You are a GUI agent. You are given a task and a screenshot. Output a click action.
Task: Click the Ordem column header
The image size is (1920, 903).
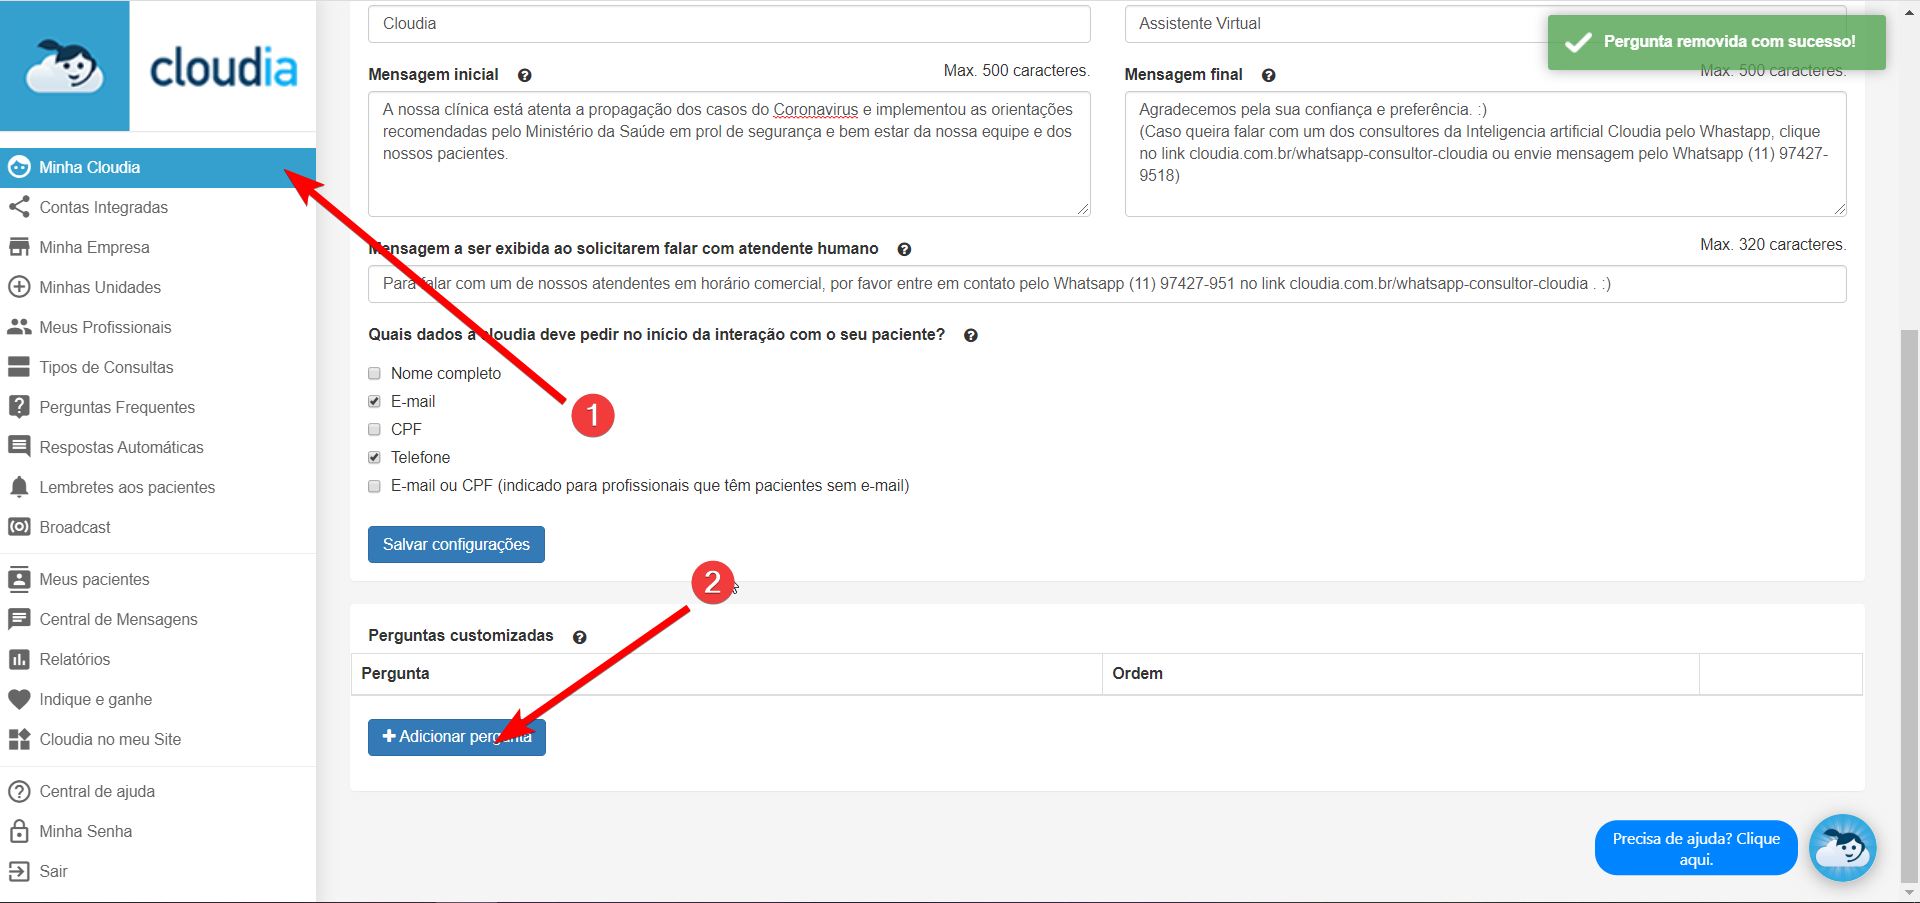(x=1400, y=674)
